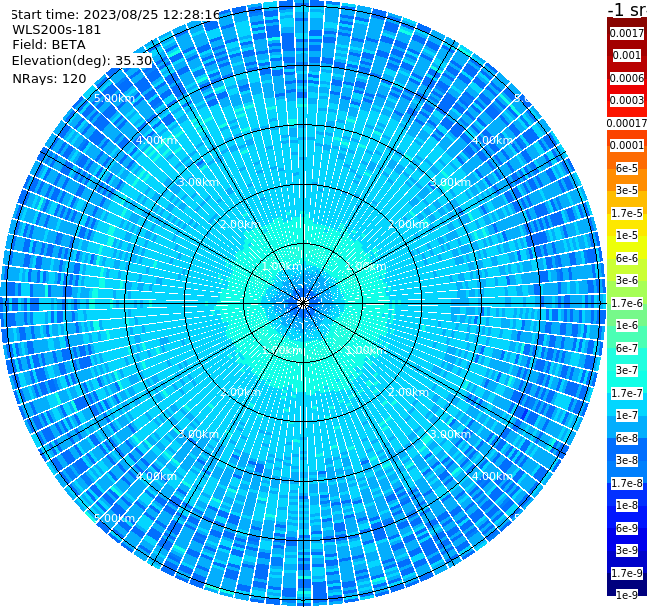Click the 3e-7 colorbar label
Screen dimensions: 647x607
pyautogui.click(x=627, y=370)
